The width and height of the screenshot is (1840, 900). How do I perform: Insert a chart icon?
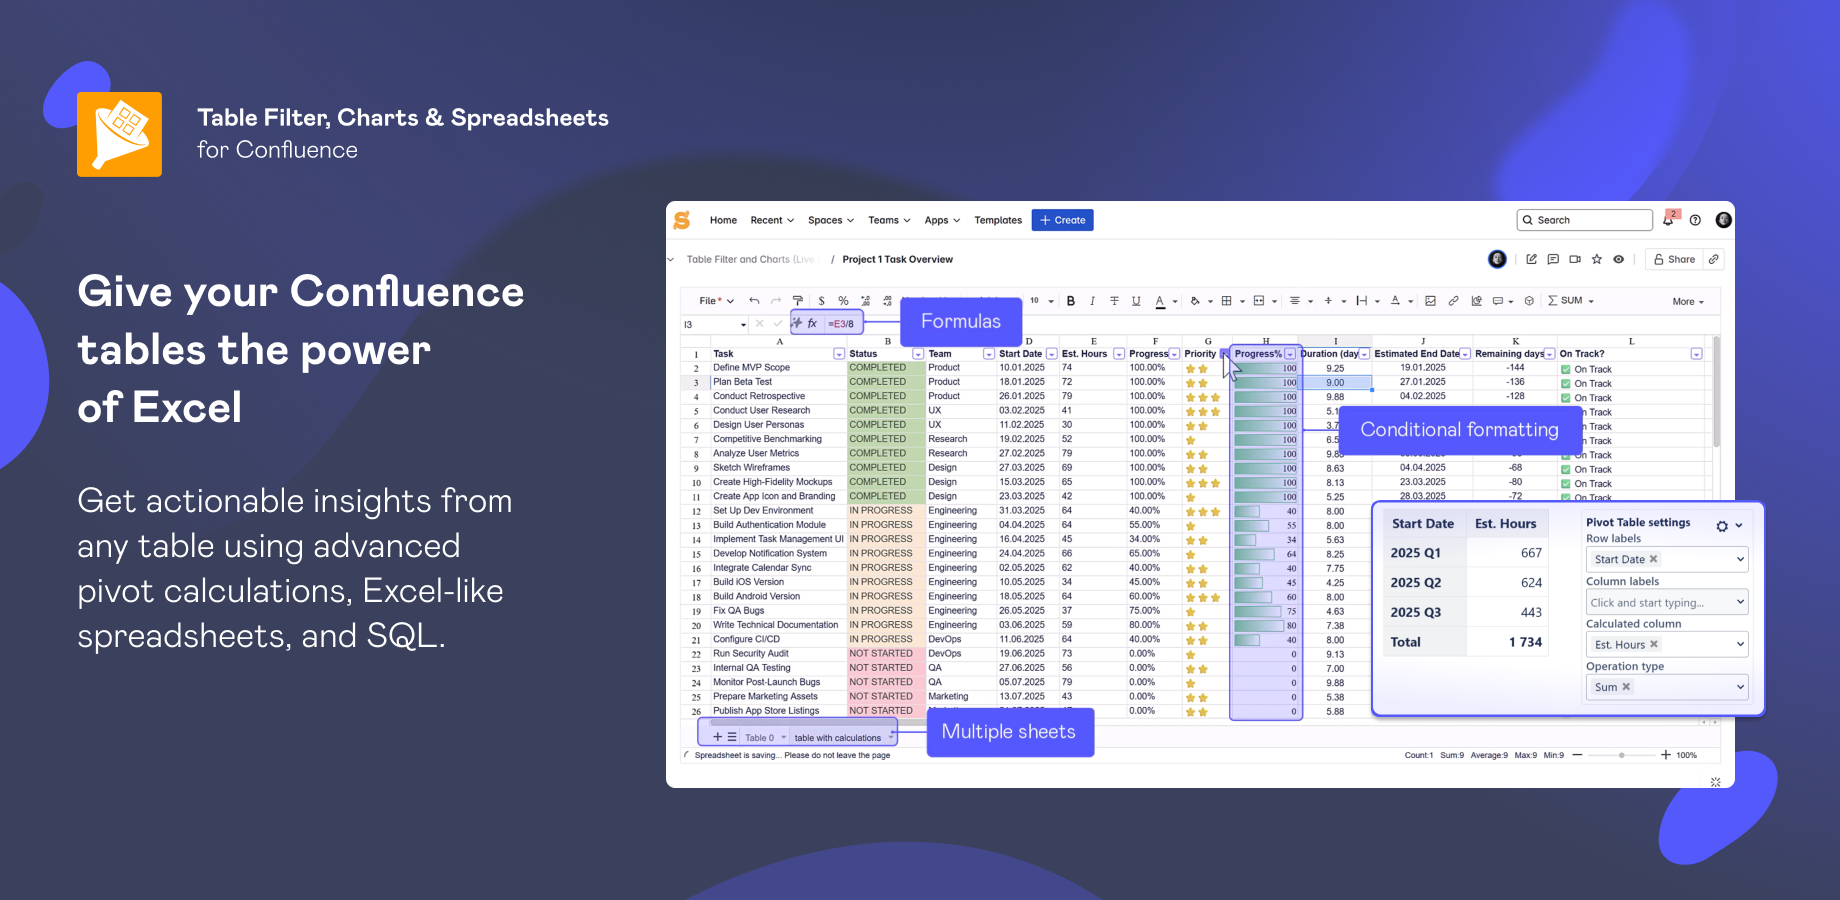click(1476, 301)
